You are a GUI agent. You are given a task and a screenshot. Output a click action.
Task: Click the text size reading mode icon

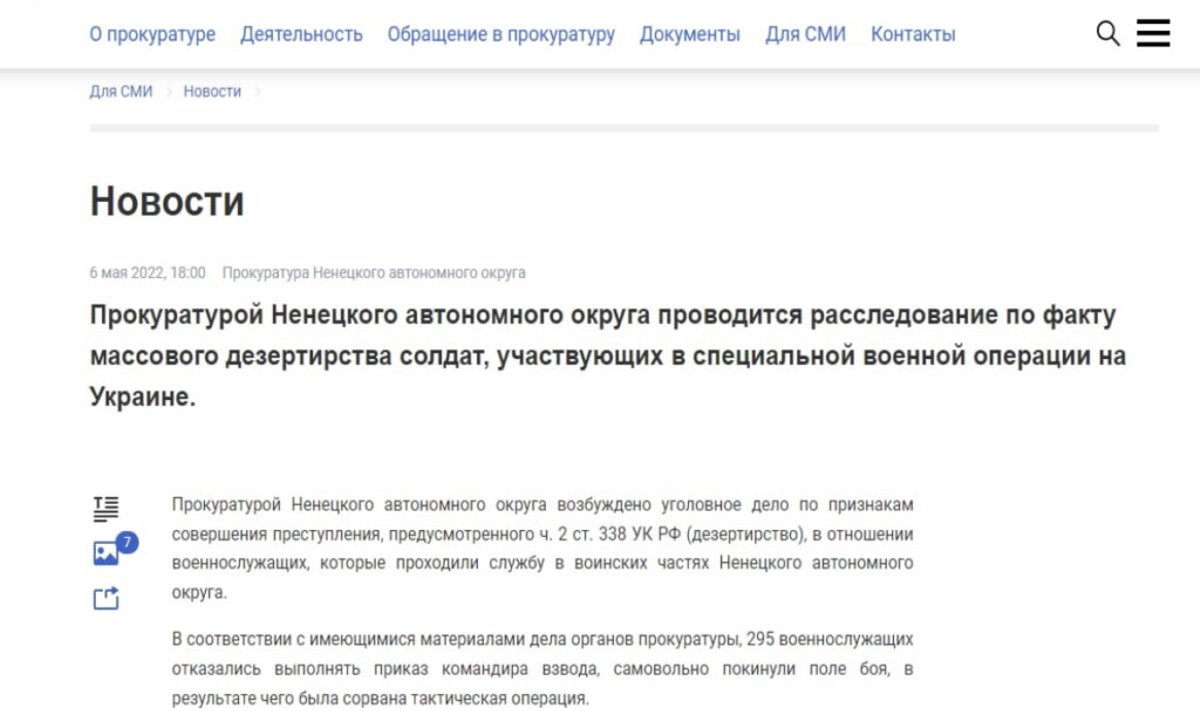(106, 508)
